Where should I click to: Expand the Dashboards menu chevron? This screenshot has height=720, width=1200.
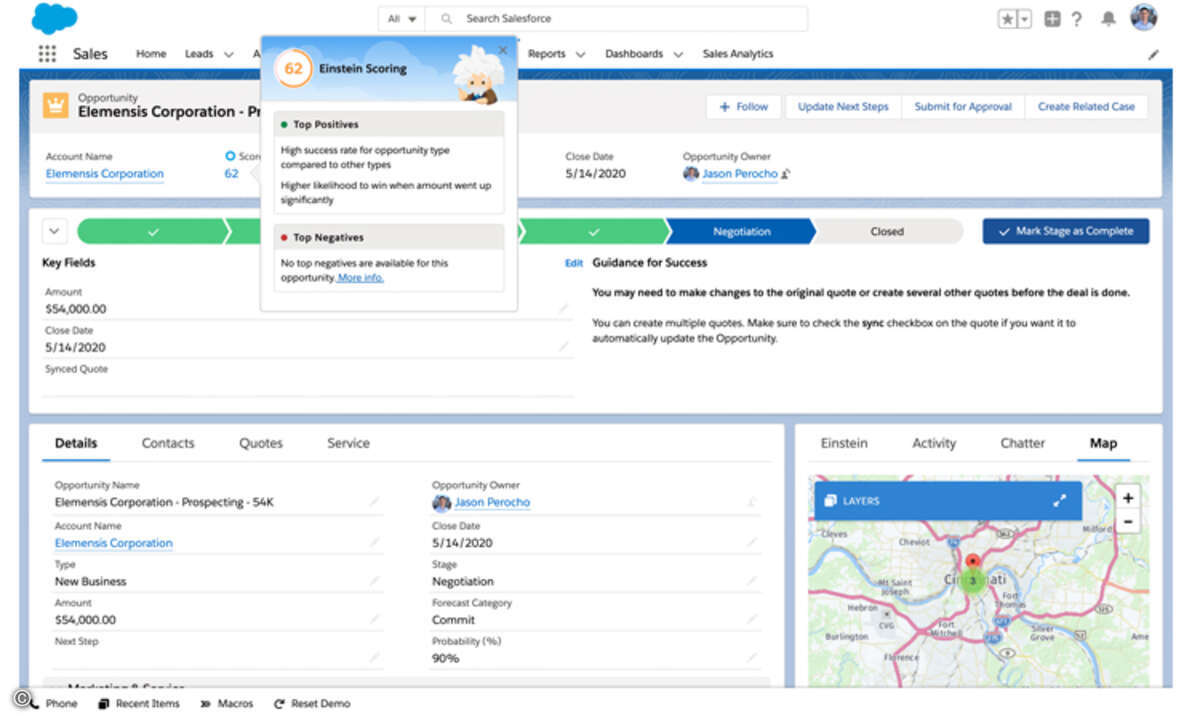click(x=678, y=55)
